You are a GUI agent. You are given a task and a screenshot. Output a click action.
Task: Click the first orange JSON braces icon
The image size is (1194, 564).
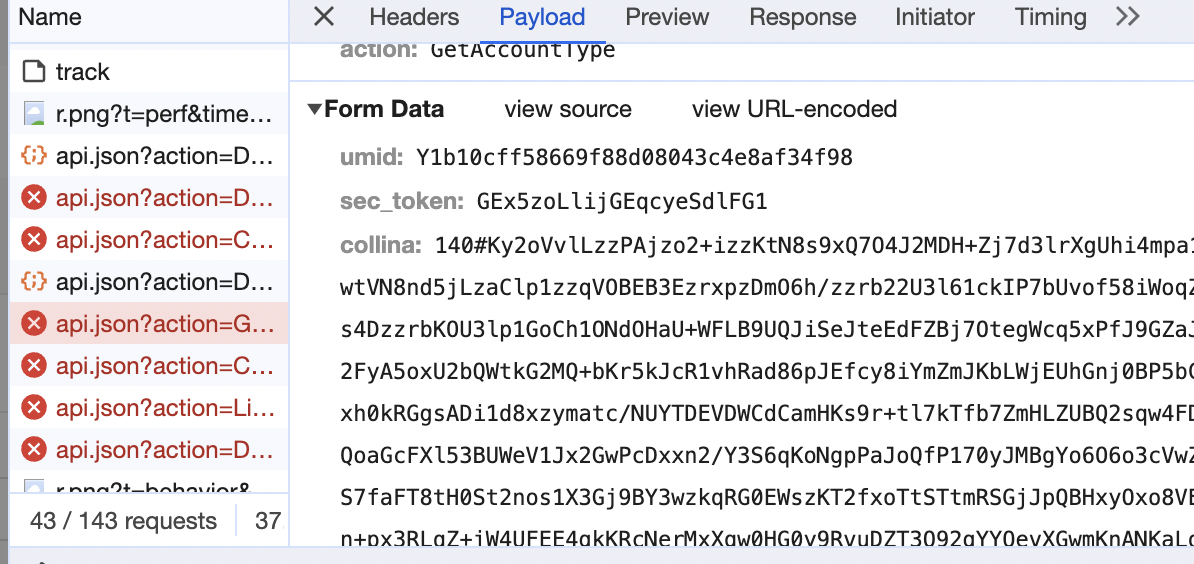pyautogui.click(x=35, y=156)
